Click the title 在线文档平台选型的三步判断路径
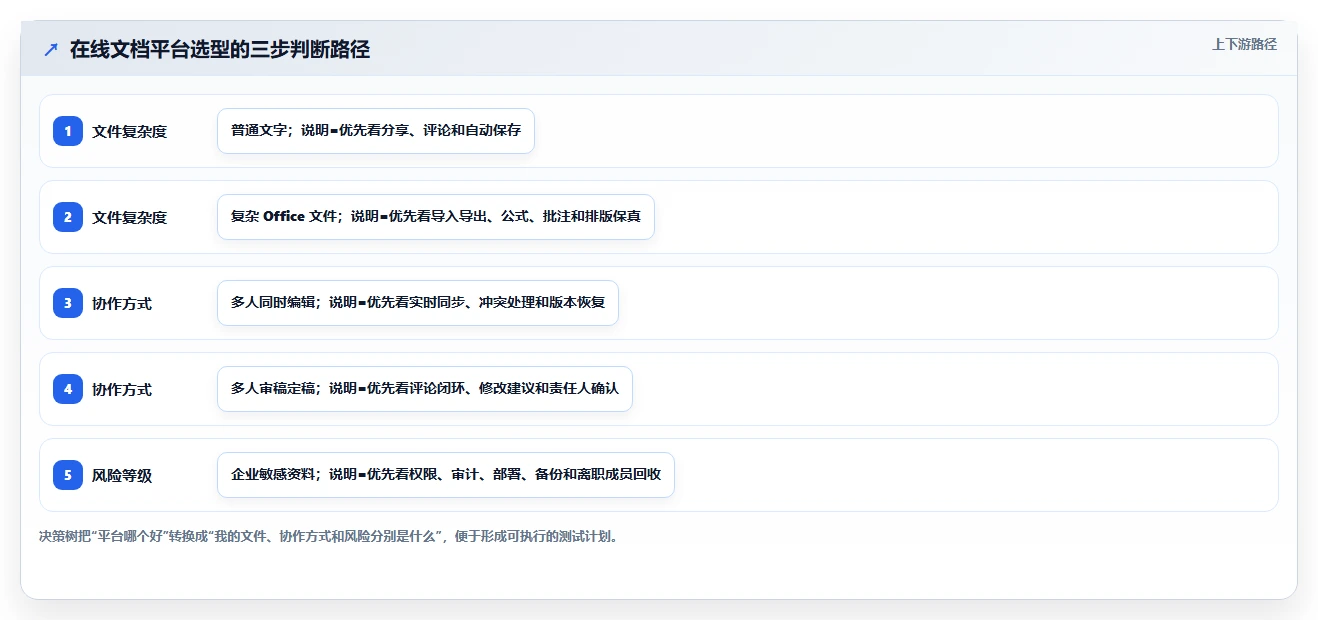This screenshot has height=620, width=1318. (x=220, y=49)
